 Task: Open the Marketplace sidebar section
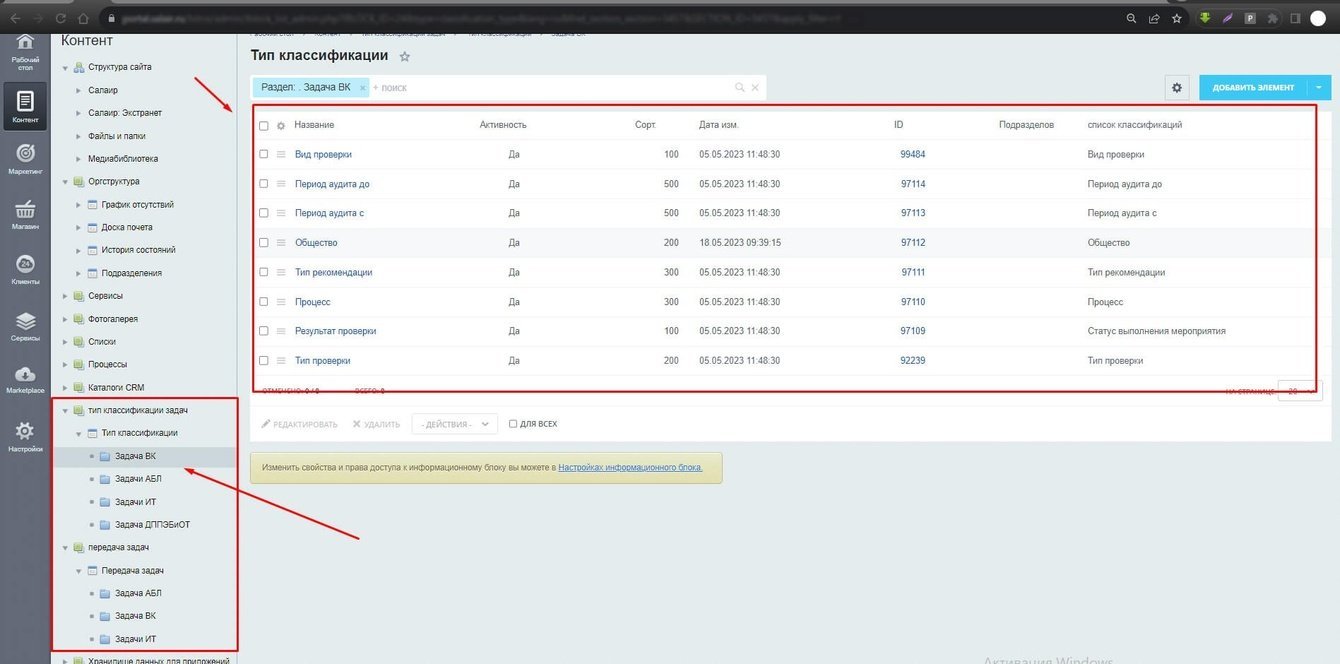[25, 379]
